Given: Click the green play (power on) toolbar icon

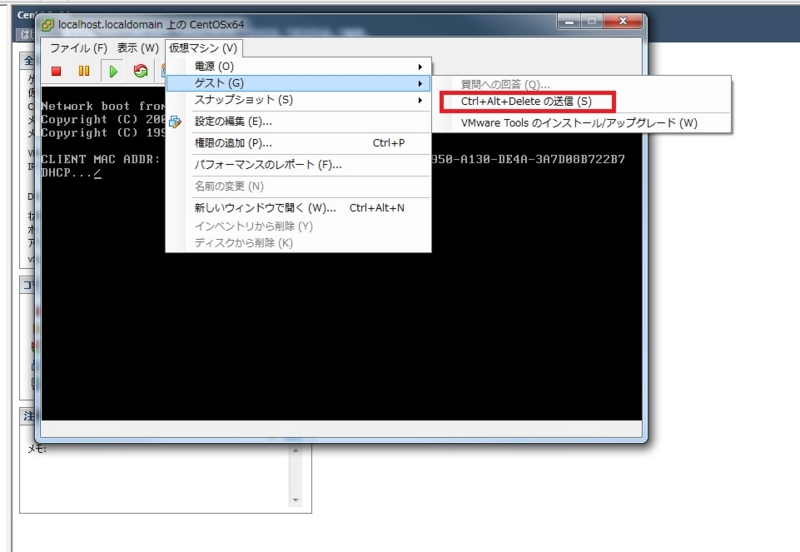Looking at the screenshot, I should tap(113, 71).
